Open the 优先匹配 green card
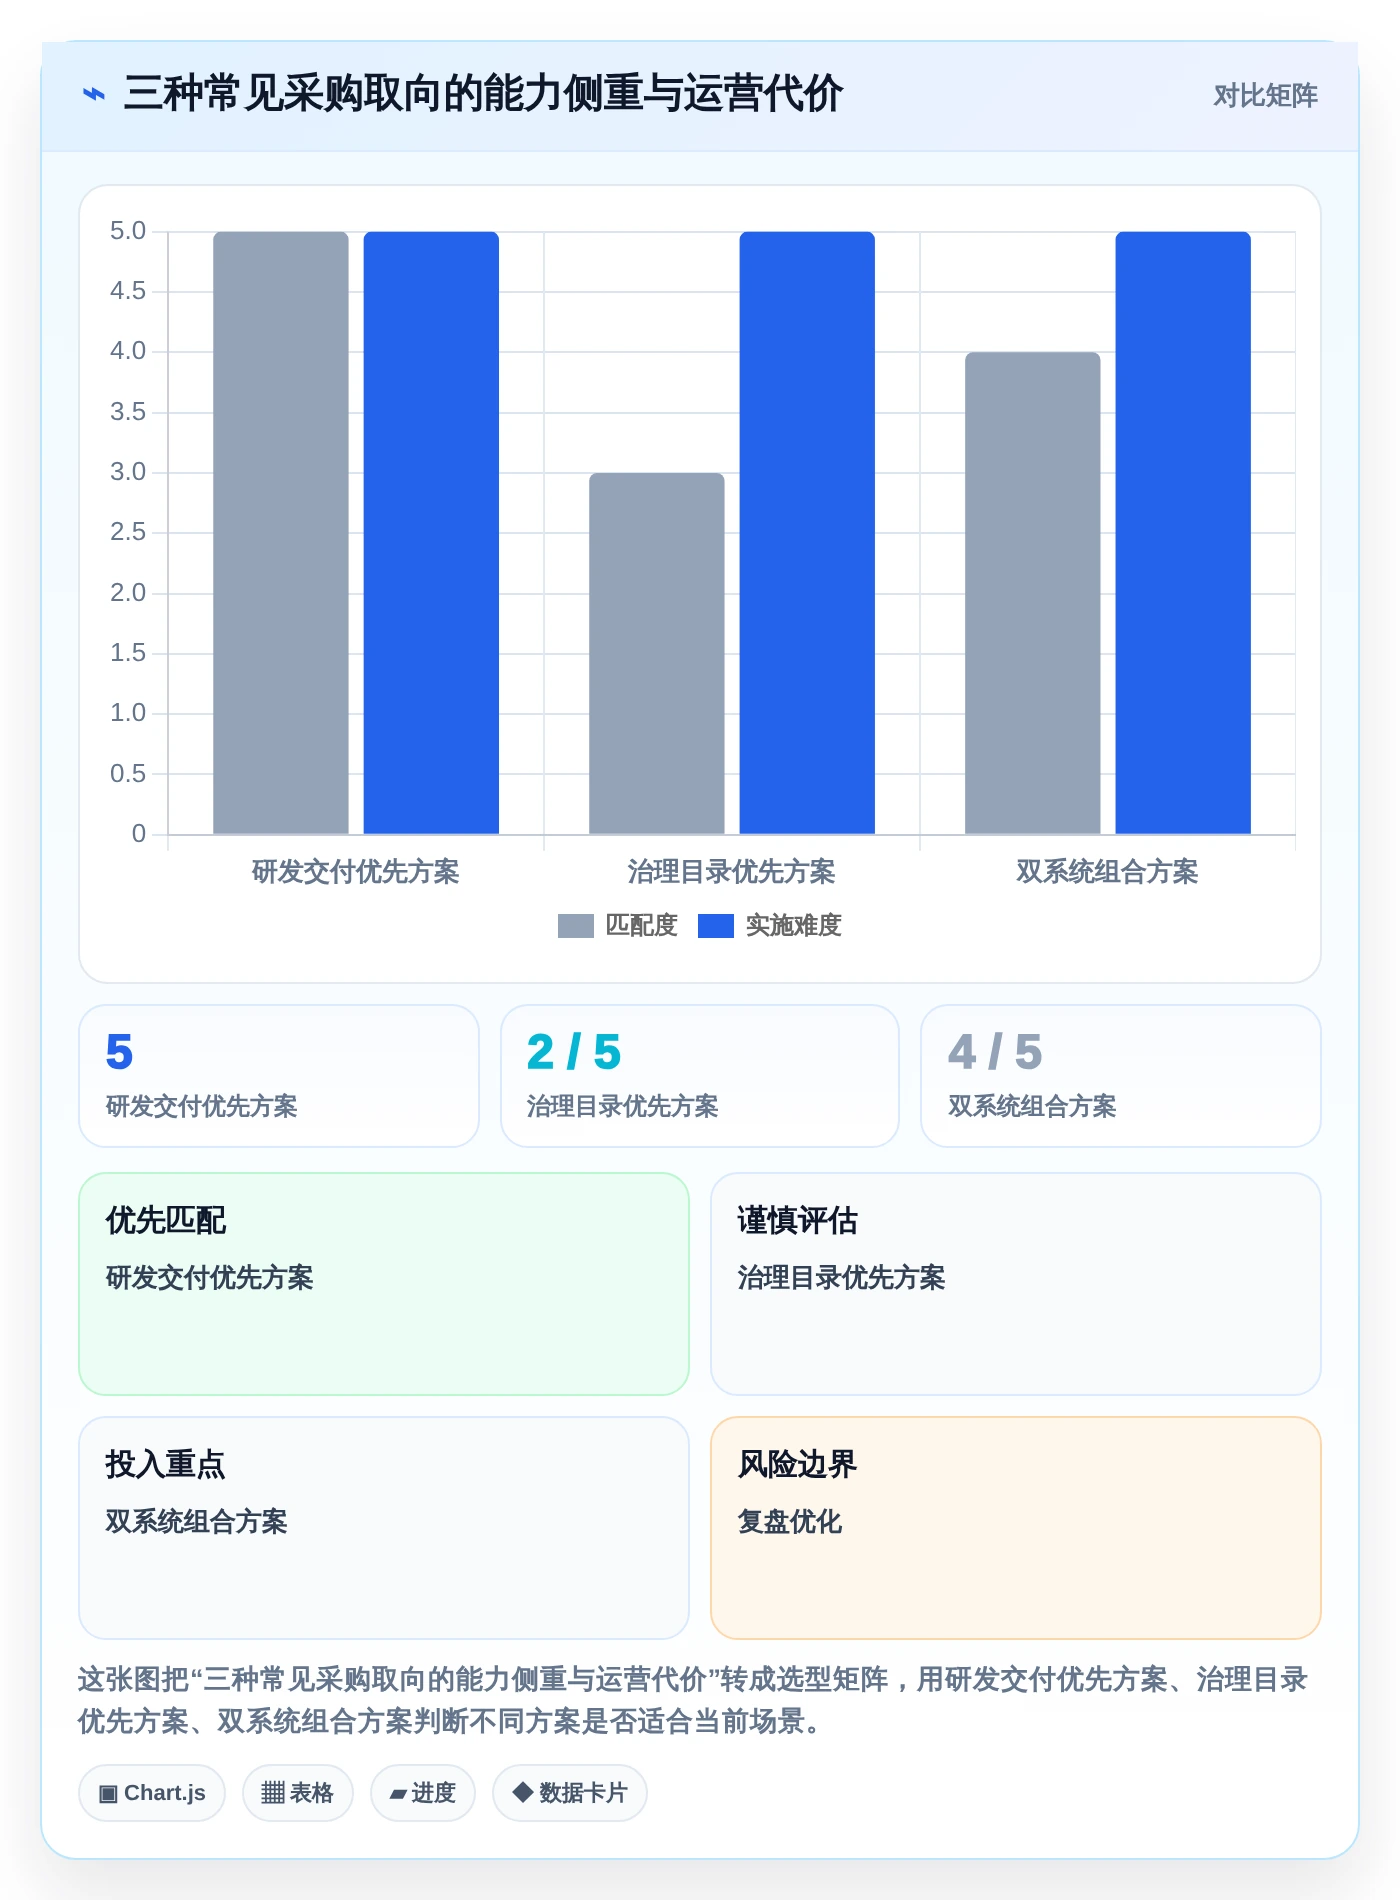 384,1284
